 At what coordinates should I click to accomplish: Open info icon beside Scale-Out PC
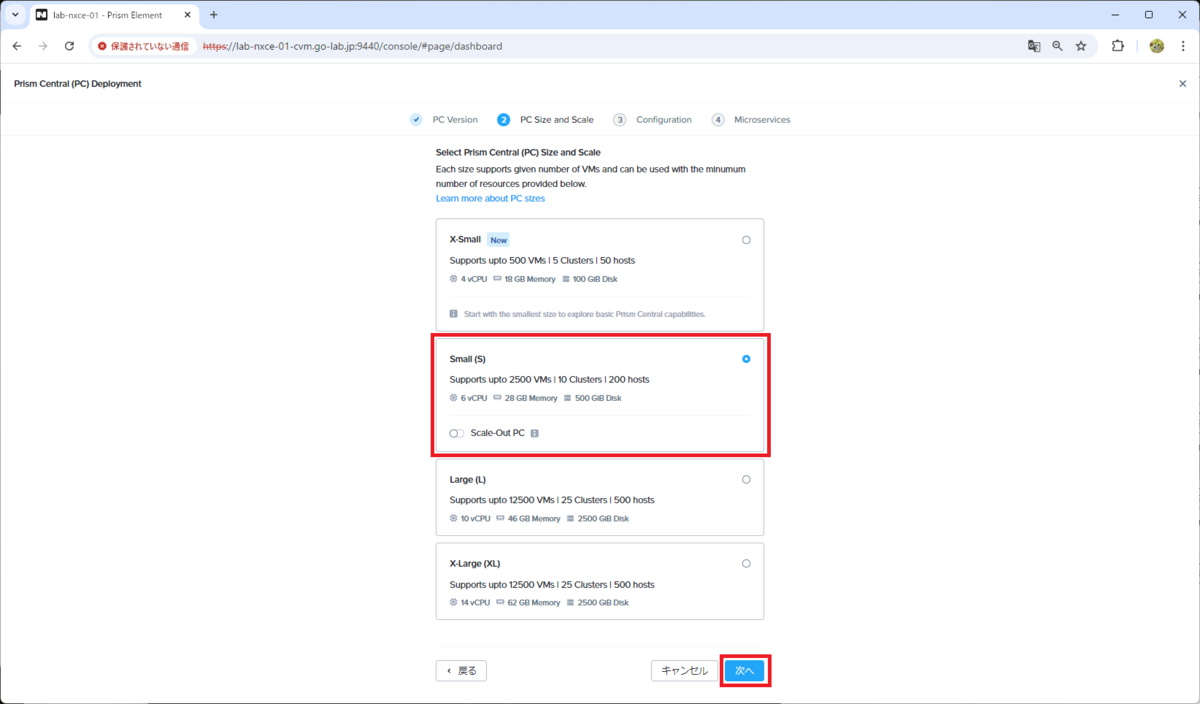[535, 433]
